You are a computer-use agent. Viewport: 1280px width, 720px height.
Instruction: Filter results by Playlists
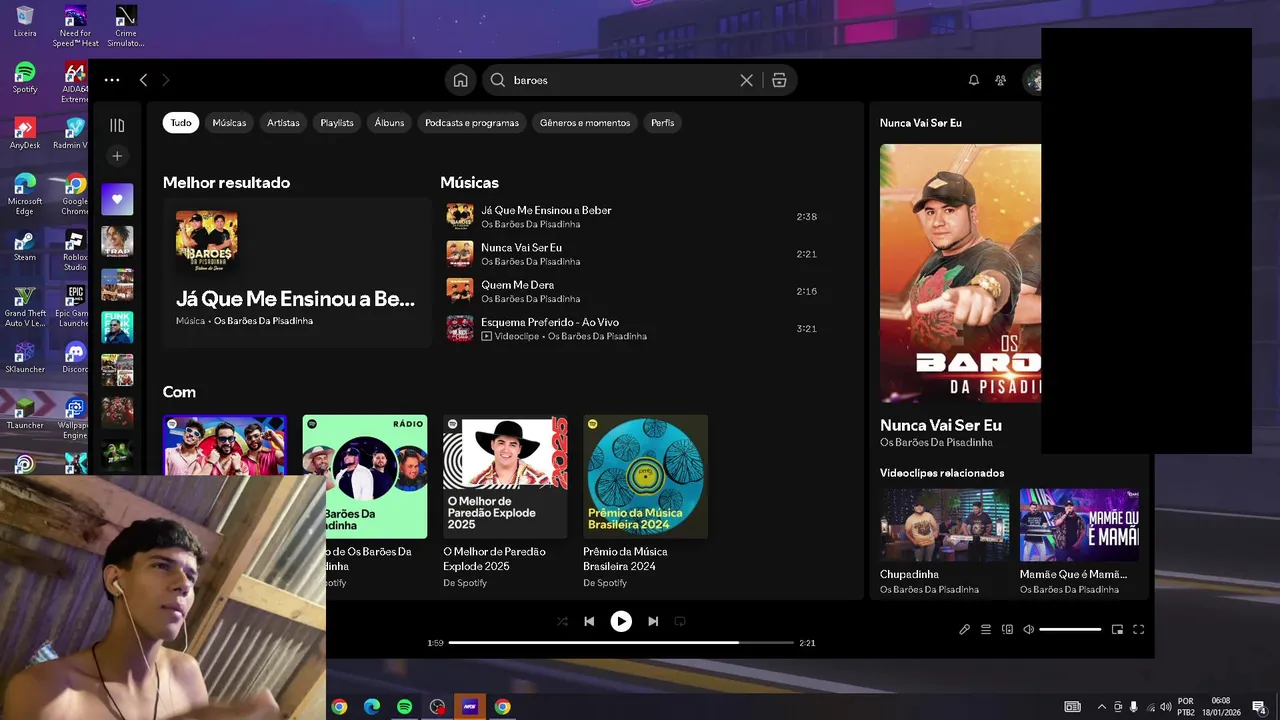[337, 123]
